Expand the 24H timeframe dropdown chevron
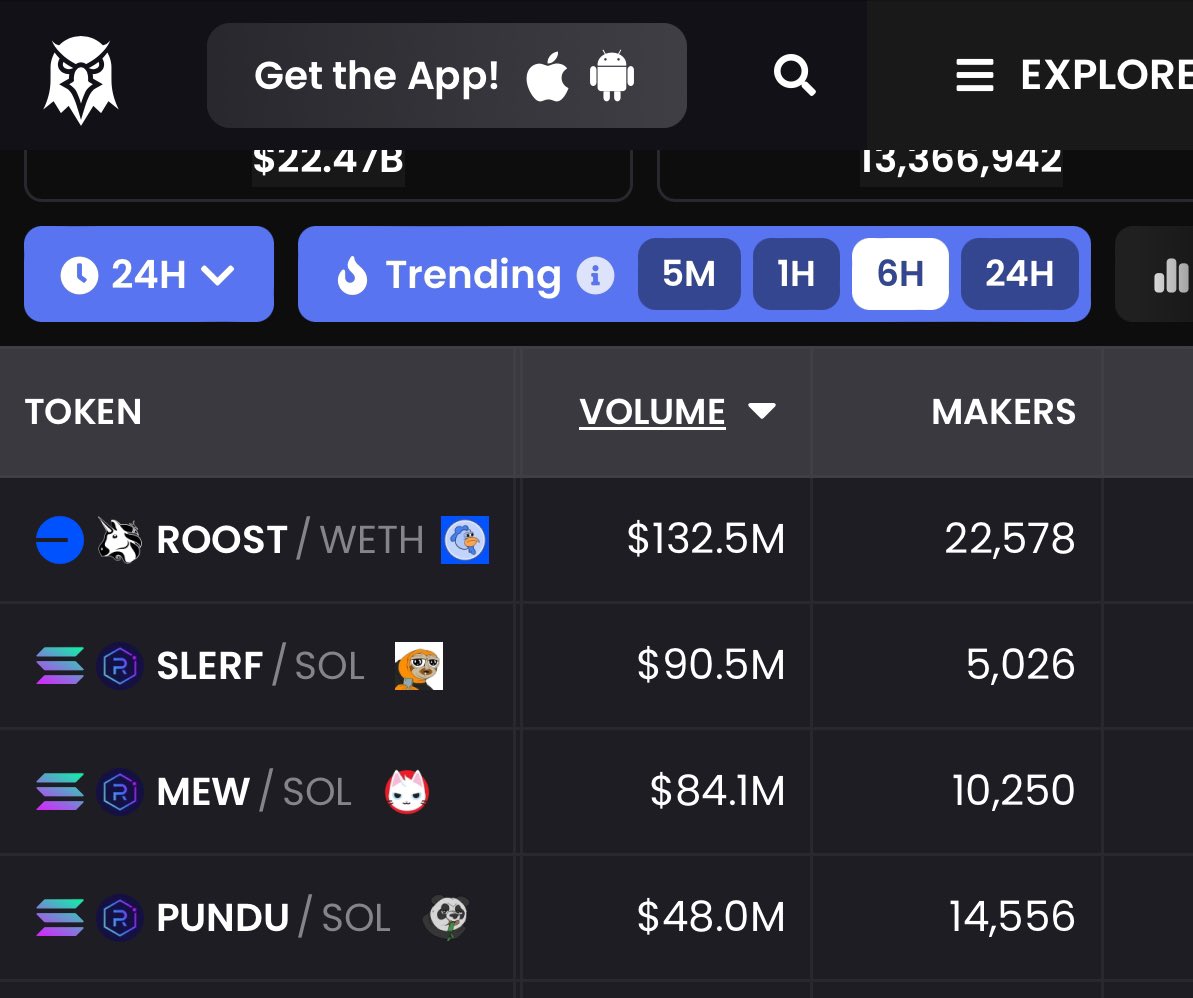Screen dimensions: 1193x998 pos(218,275)
